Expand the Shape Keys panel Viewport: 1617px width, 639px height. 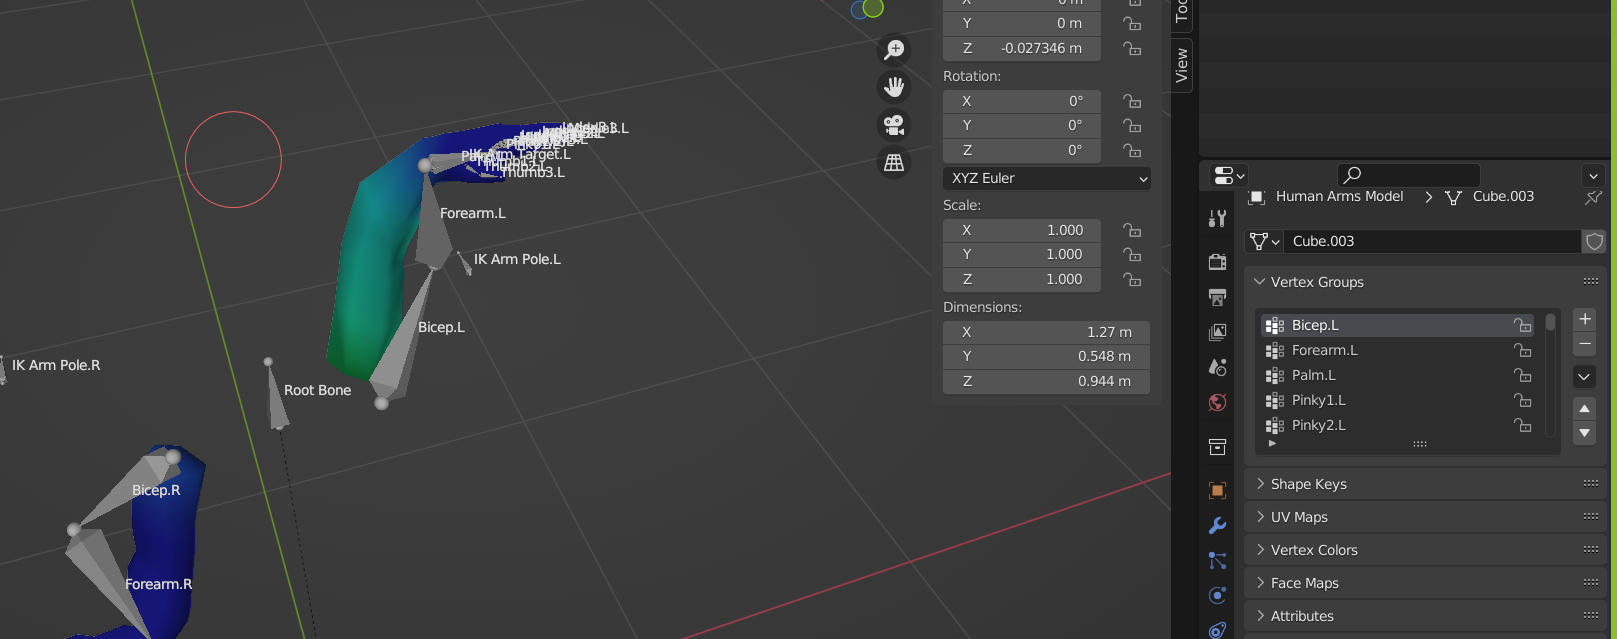[1308, 484]
